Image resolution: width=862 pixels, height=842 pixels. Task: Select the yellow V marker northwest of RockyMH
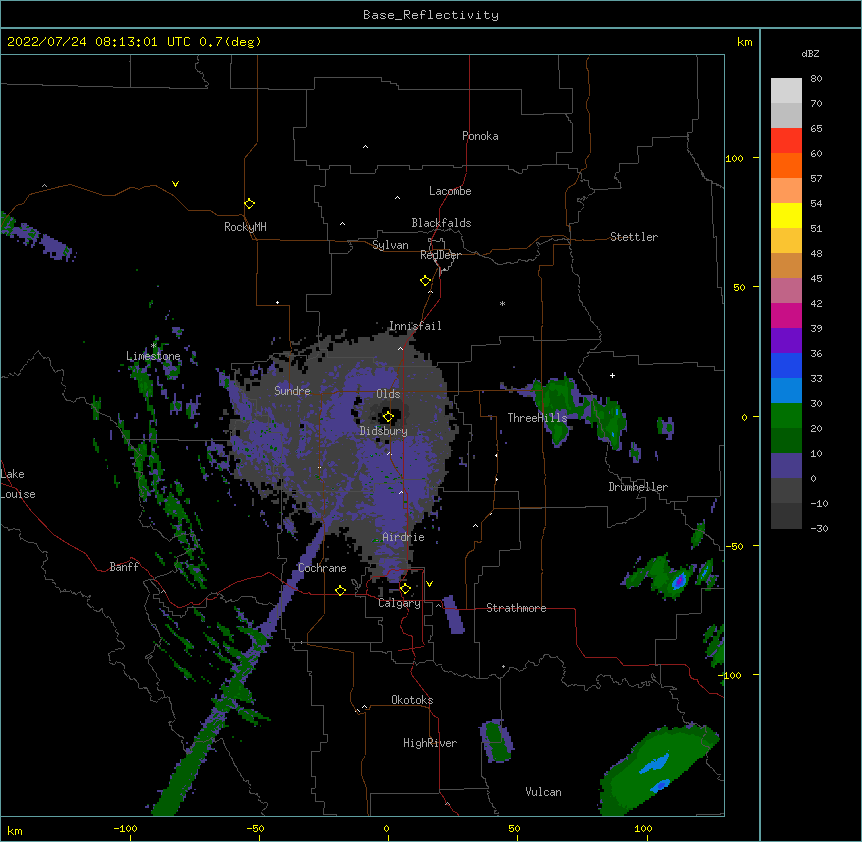pos(175,184)
